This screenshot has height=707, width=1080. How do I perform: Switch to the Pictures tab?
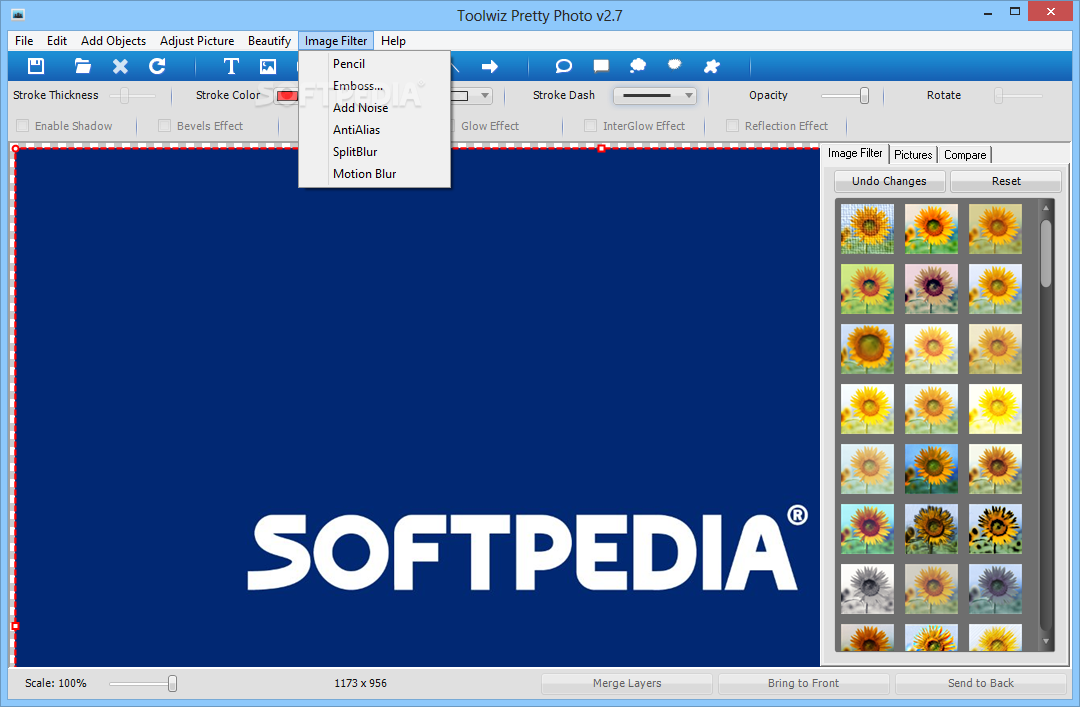coord(913,154)
